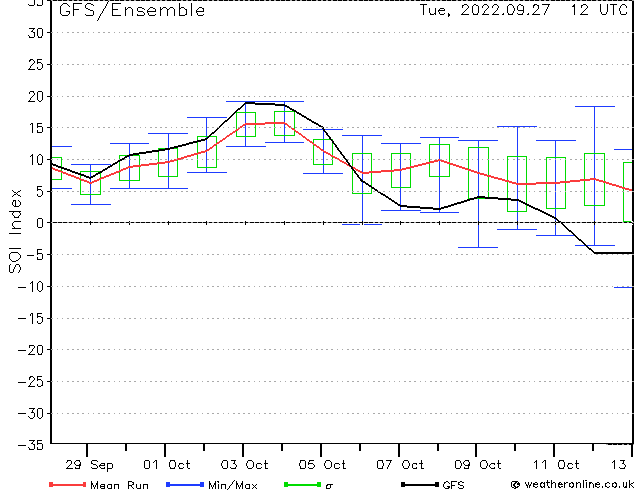Click the green sigma box above 11 Oct
This screenshot has width=634, height=490.
pos(556,183)
